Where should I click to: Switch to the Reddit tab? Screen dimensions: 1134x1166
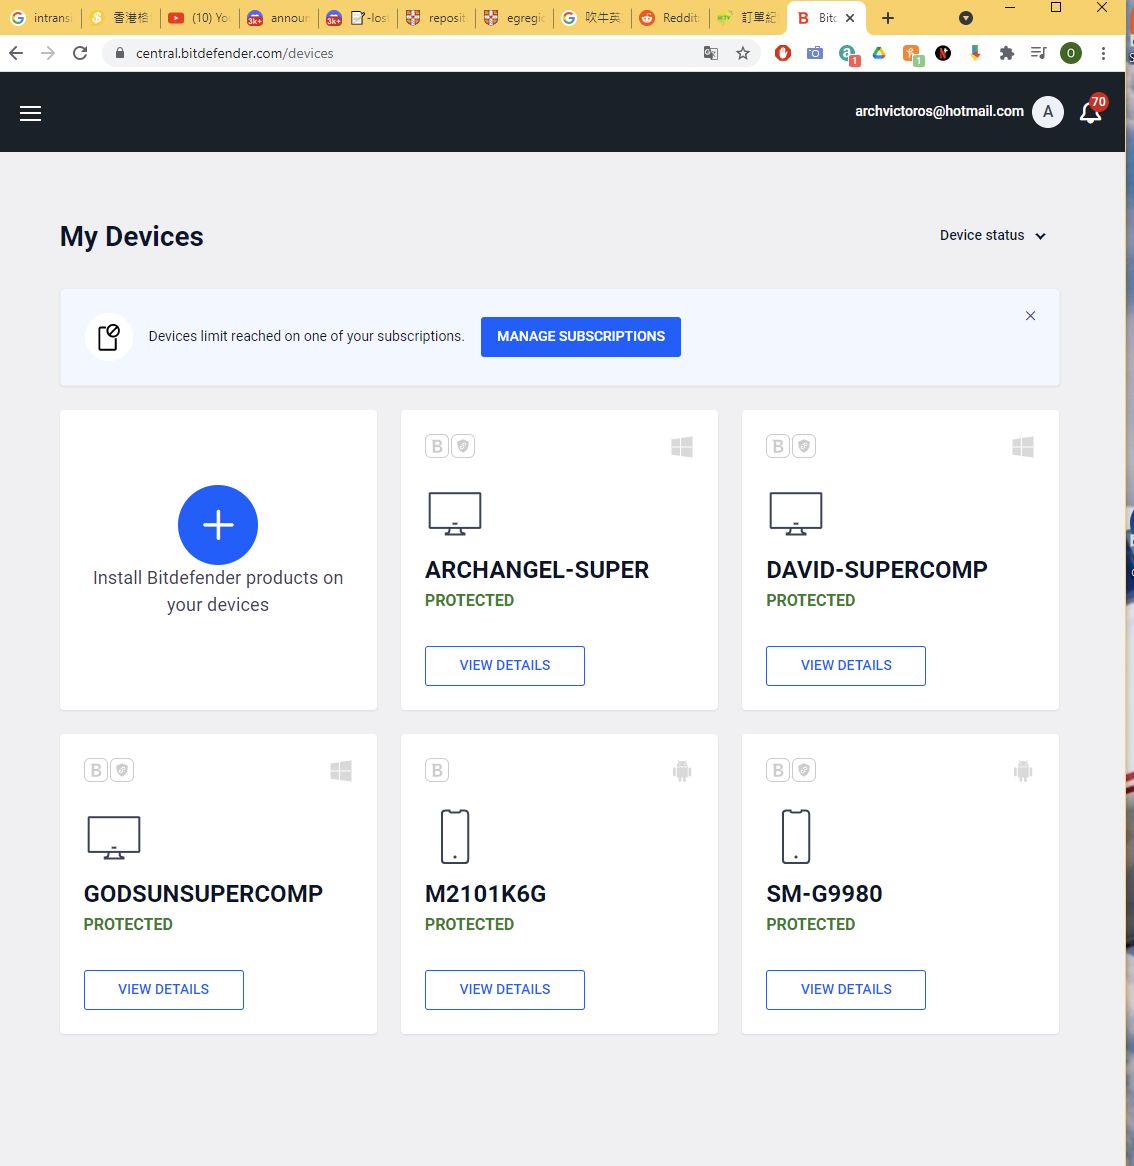(670, 18)
